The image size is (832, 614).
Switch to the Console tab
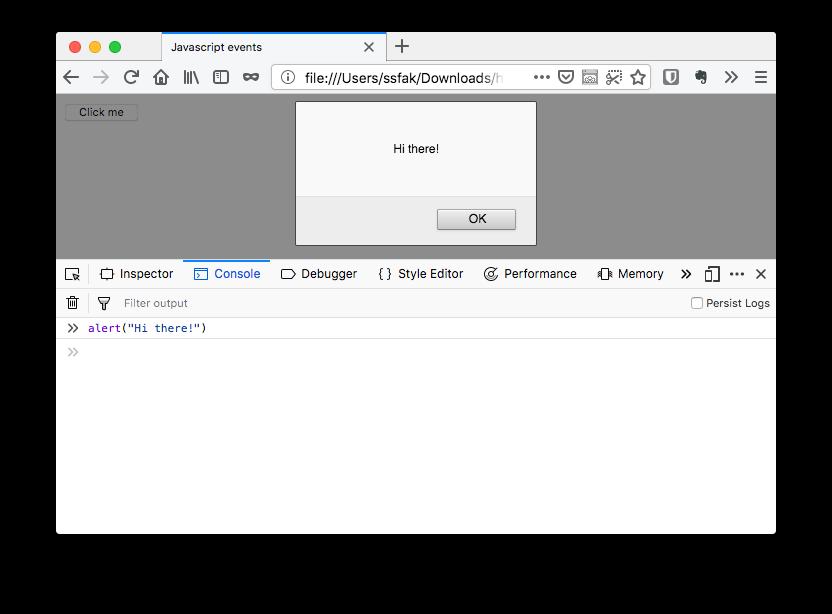click(x=227, y=274)
